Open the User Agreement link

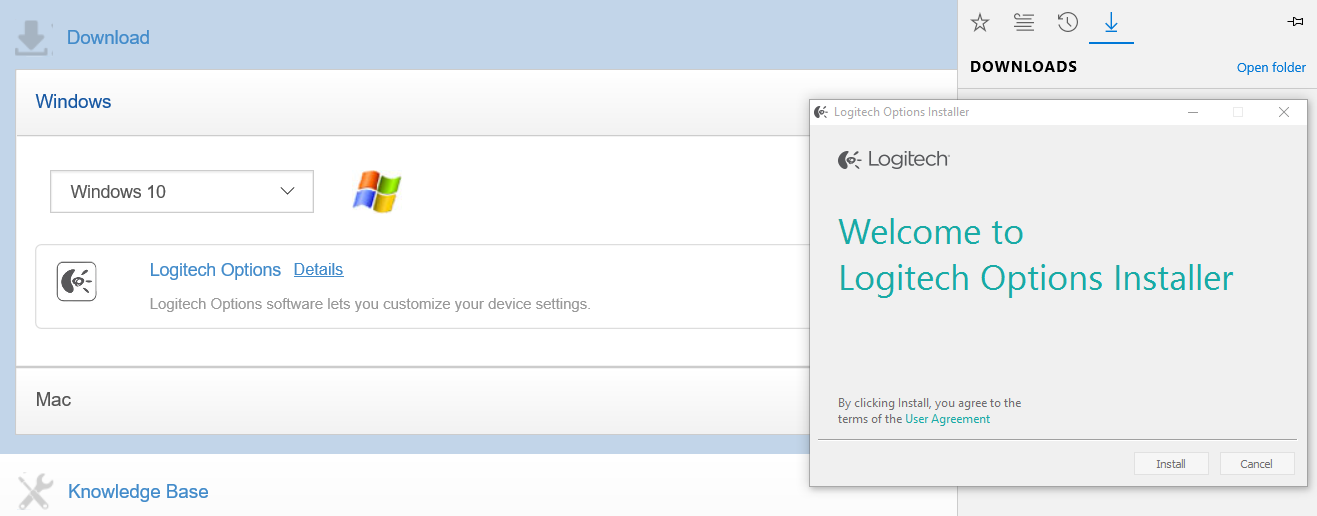pyautogui.click(x=947, y=419)
